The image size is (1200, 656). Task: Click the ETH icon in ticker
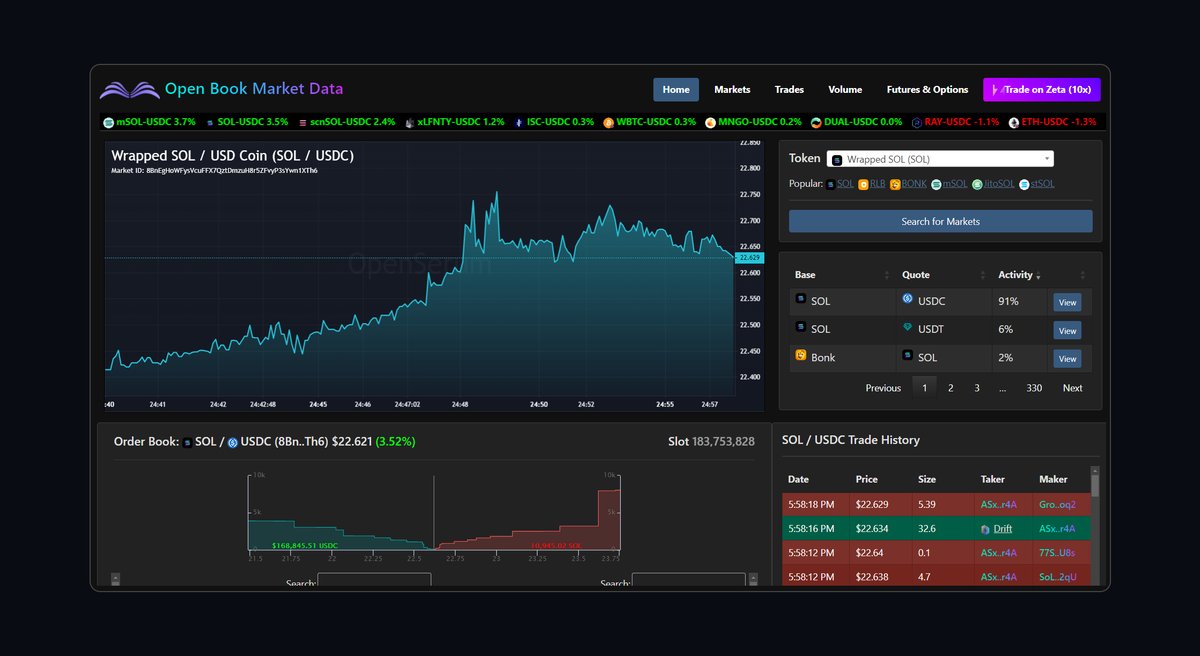click(x=1014, y=122)
